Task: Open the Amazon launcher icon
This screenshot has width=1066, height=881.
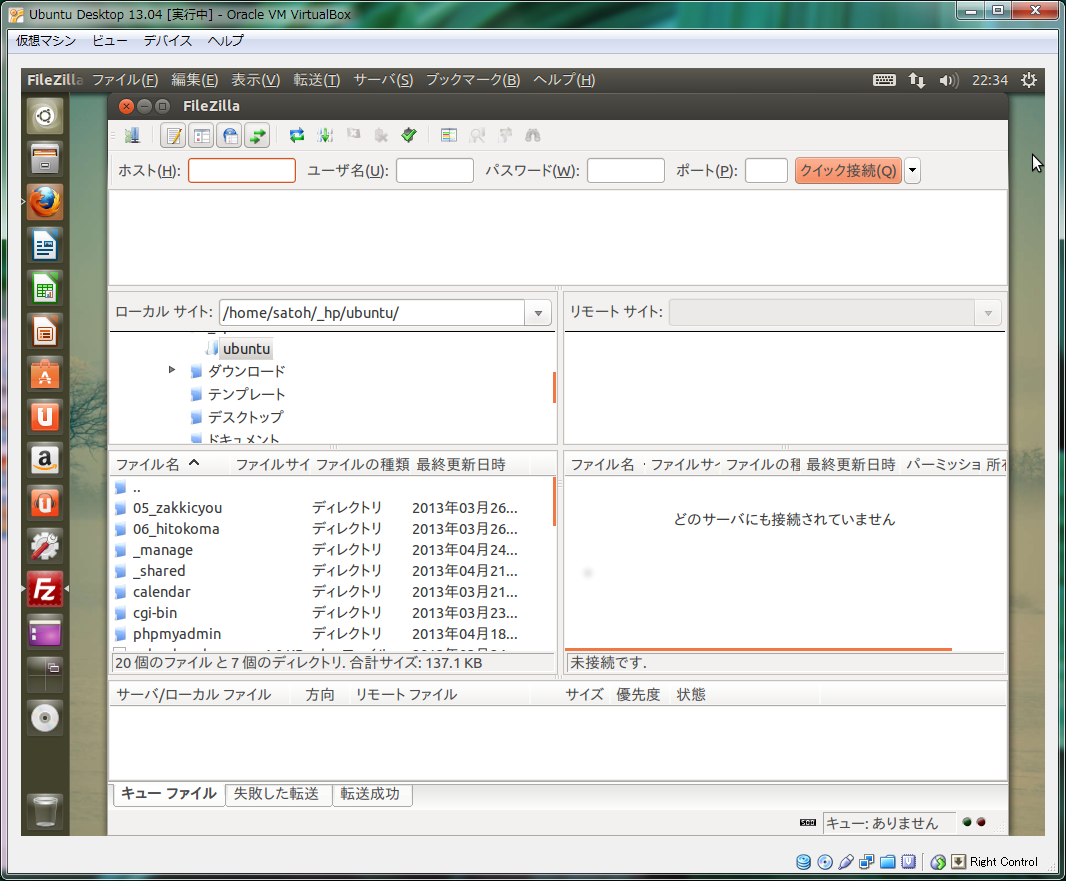Action: 45,460
